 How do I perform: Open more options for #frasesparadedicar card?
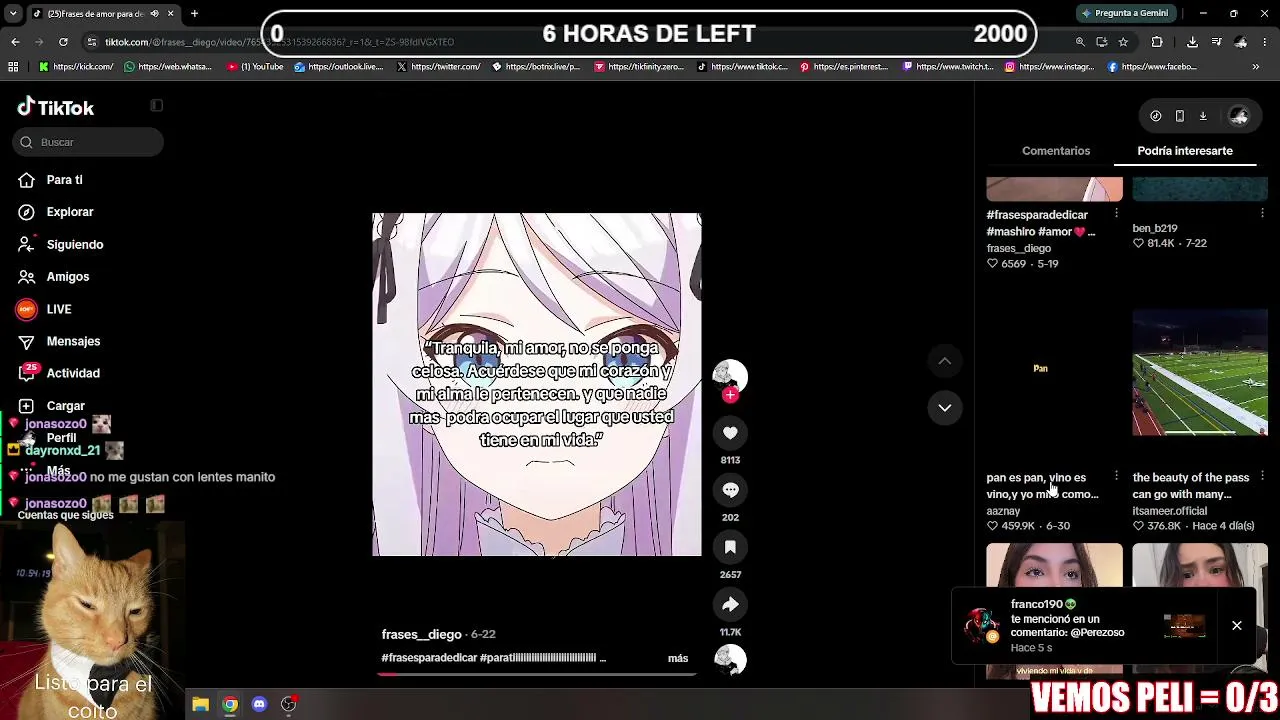click(1116, 213)
